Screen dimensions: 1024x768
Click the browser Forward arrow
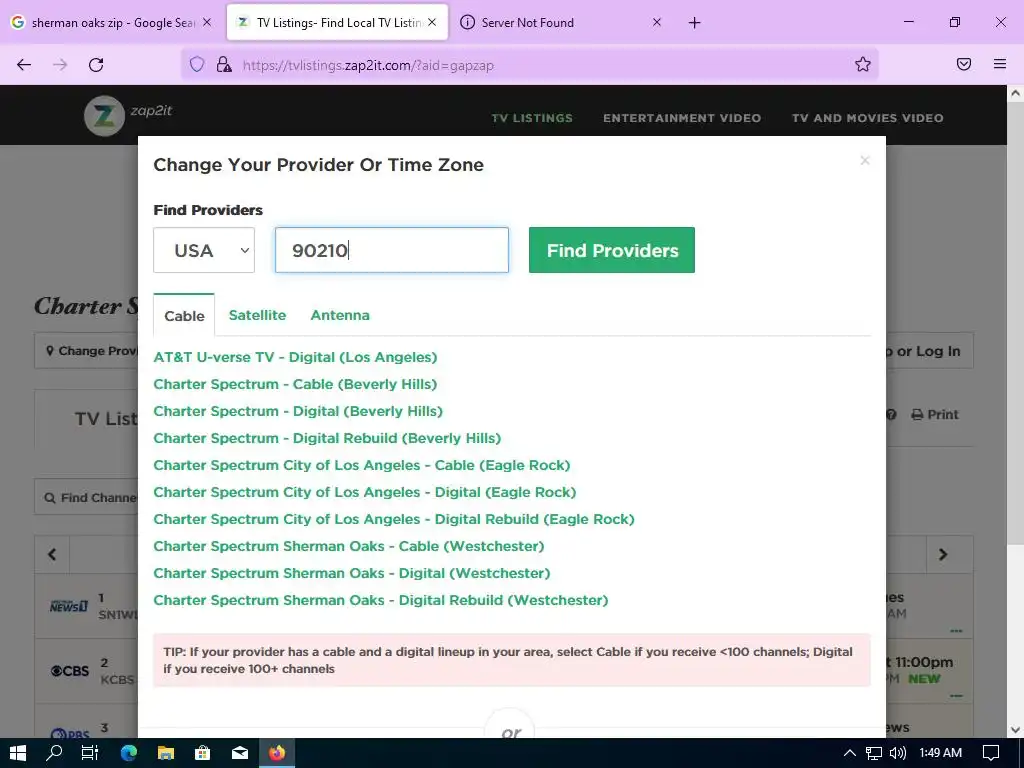coord(60,65)
